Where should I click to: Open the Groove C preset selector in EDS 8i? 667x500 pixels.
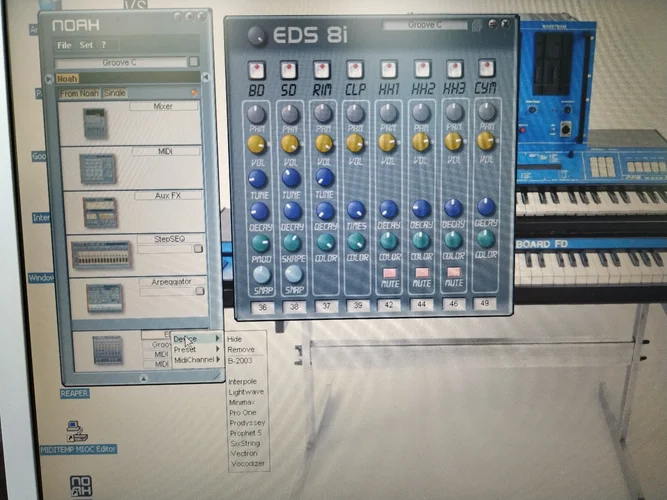pyautogui.click(x=425, y=25)
